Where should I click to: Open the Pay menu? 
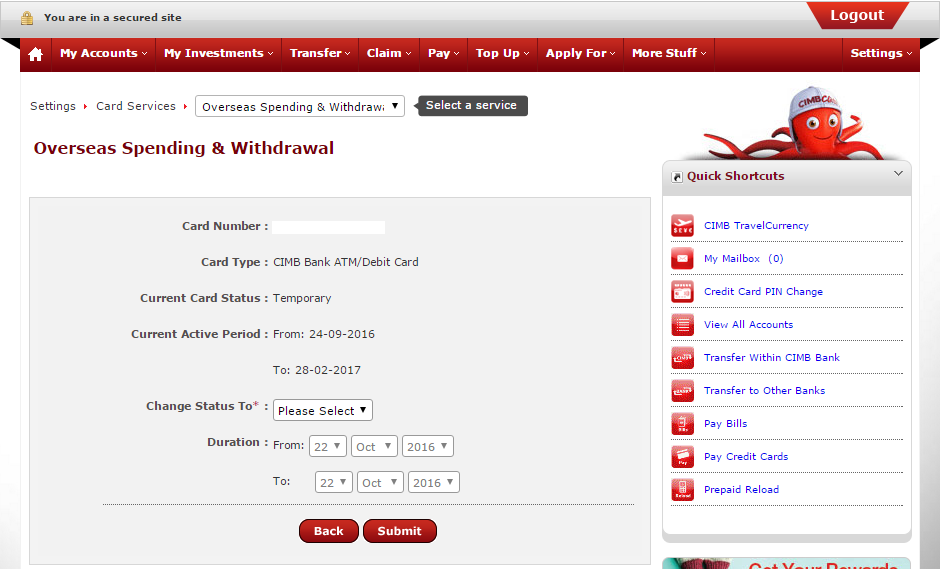click(444, 53)
